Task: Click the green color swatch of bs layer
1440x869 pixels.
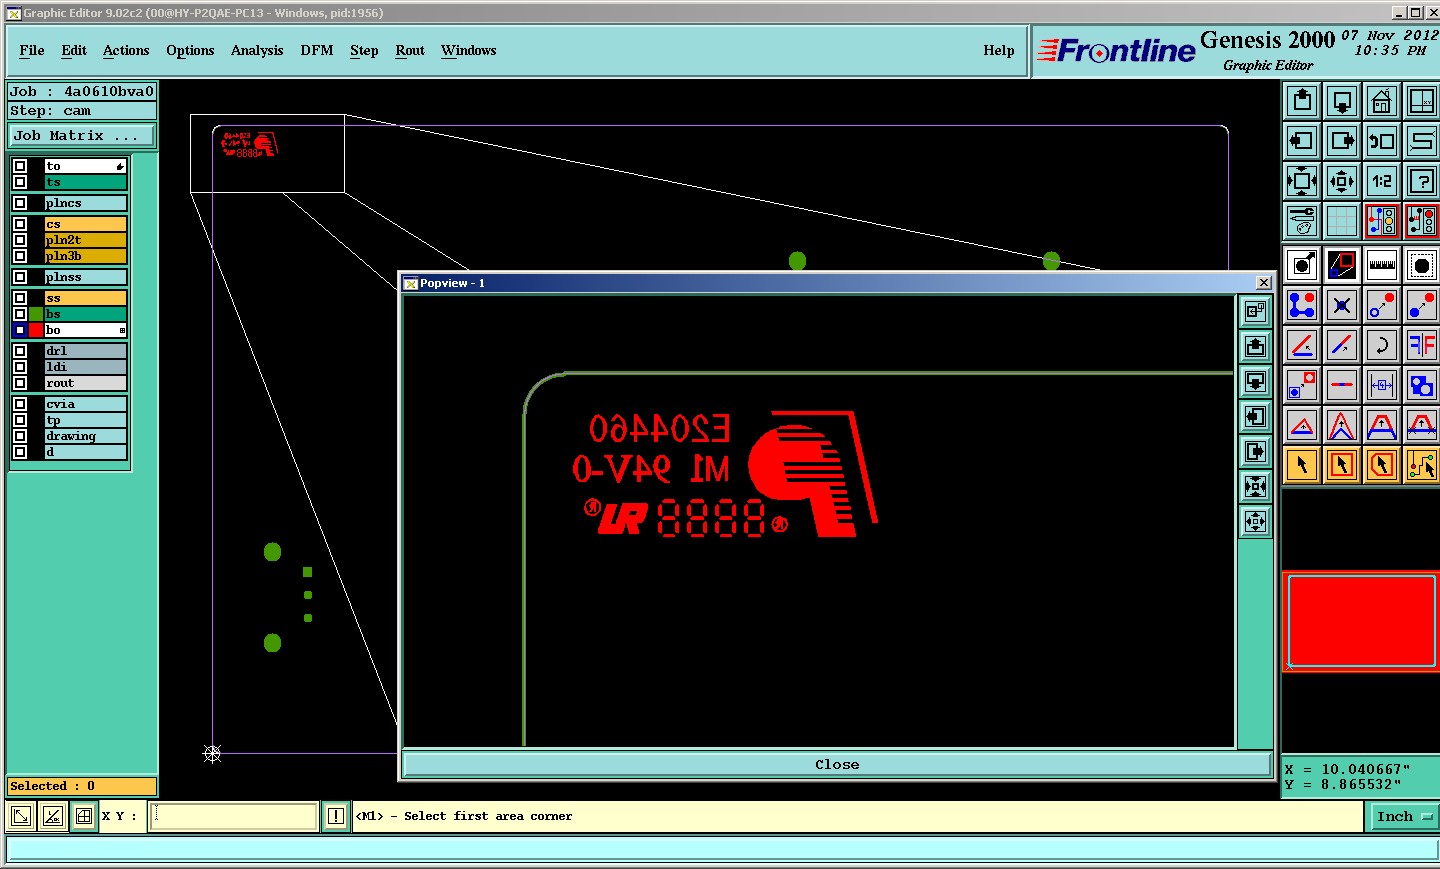Action: (x=36, y=314)
